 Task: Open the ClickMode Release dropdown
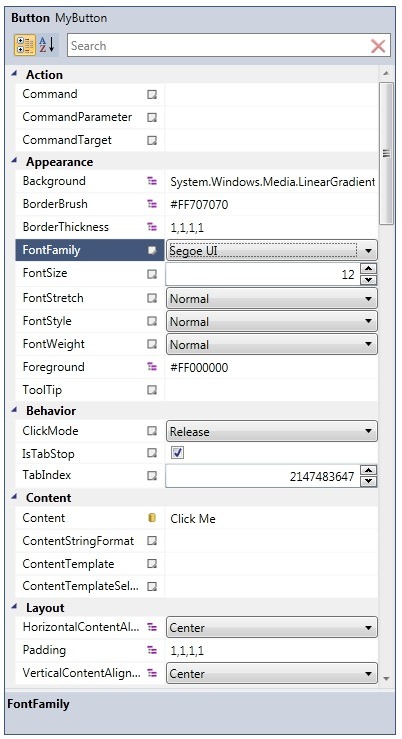[271, 431]
